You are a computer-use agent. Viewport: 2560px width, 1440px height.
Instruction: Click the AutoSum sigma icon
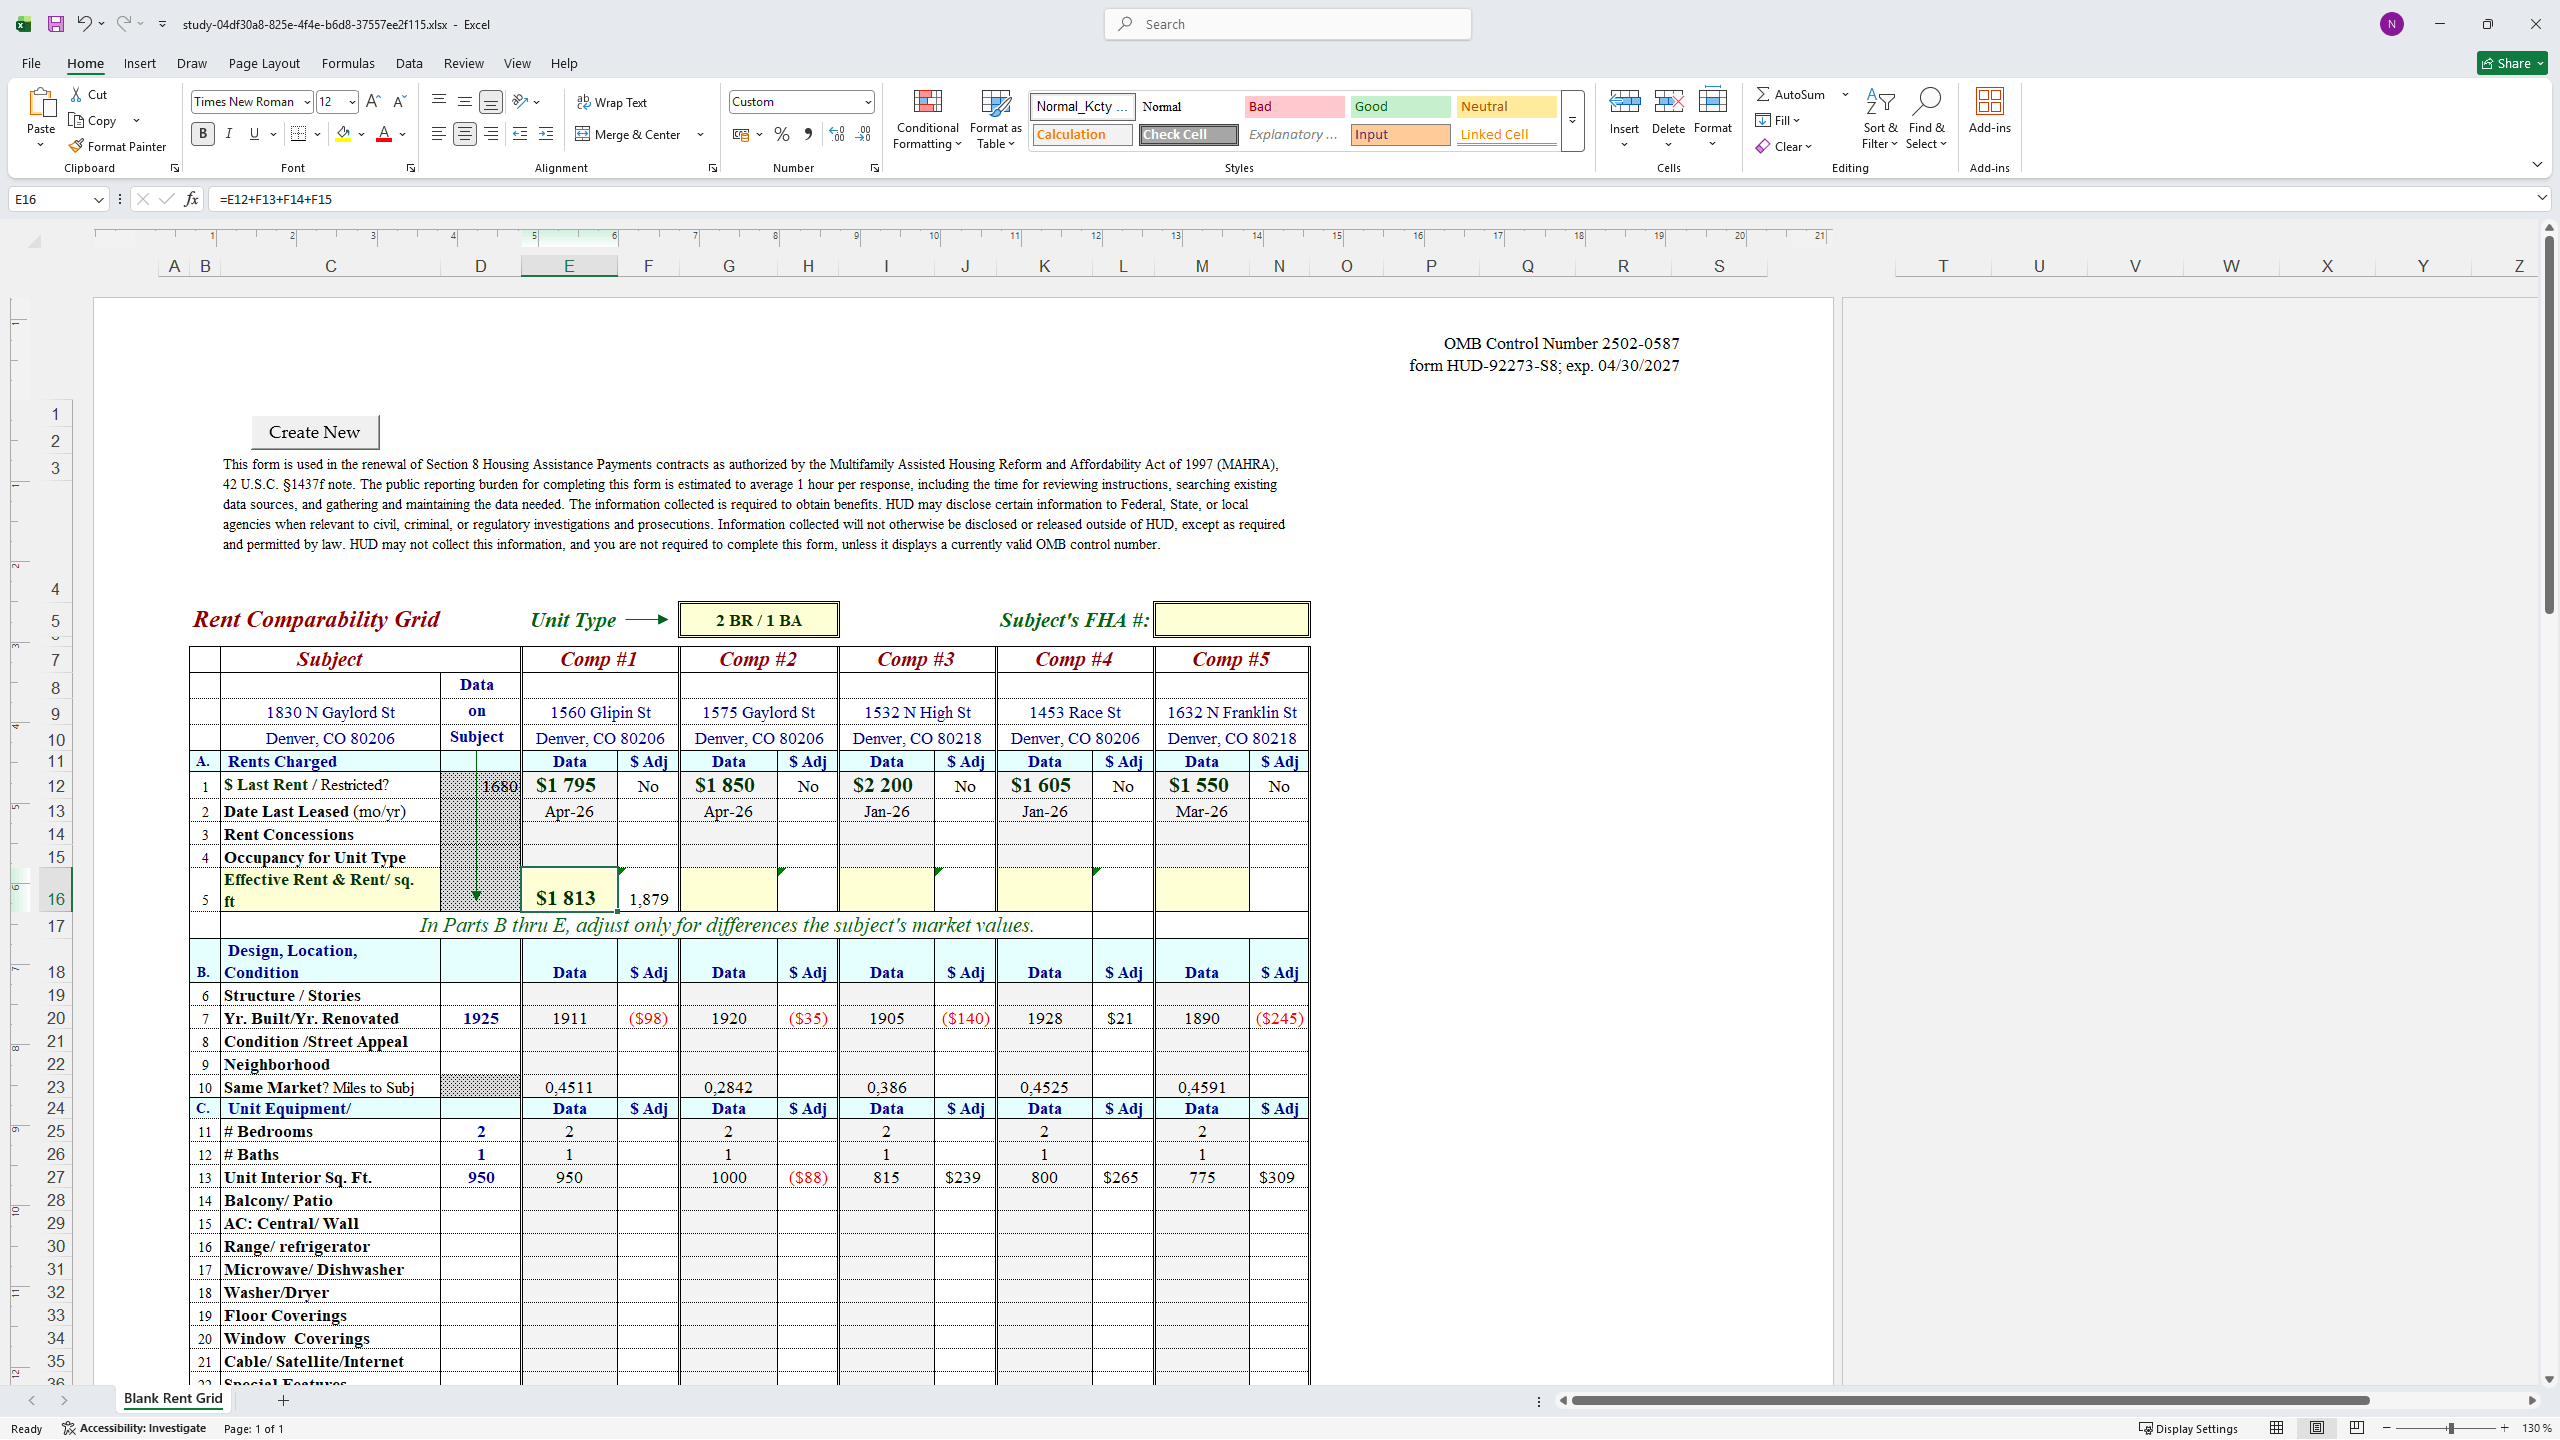pos(1763,94)
